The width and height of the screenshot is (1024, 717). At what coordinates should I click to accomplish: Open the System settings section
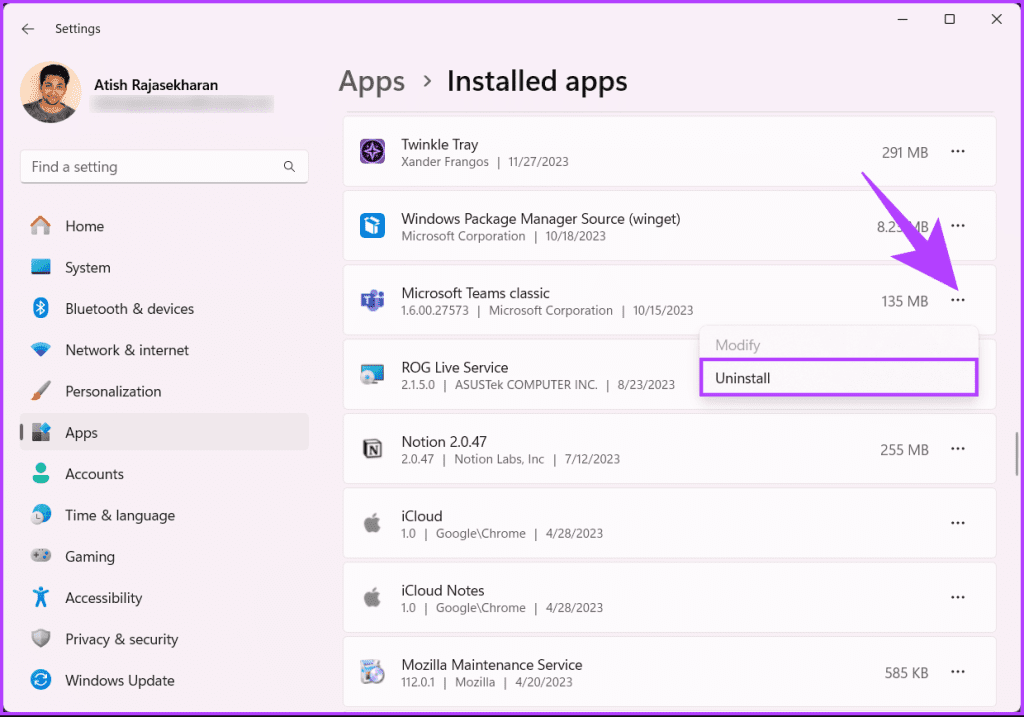click(86, 267)
